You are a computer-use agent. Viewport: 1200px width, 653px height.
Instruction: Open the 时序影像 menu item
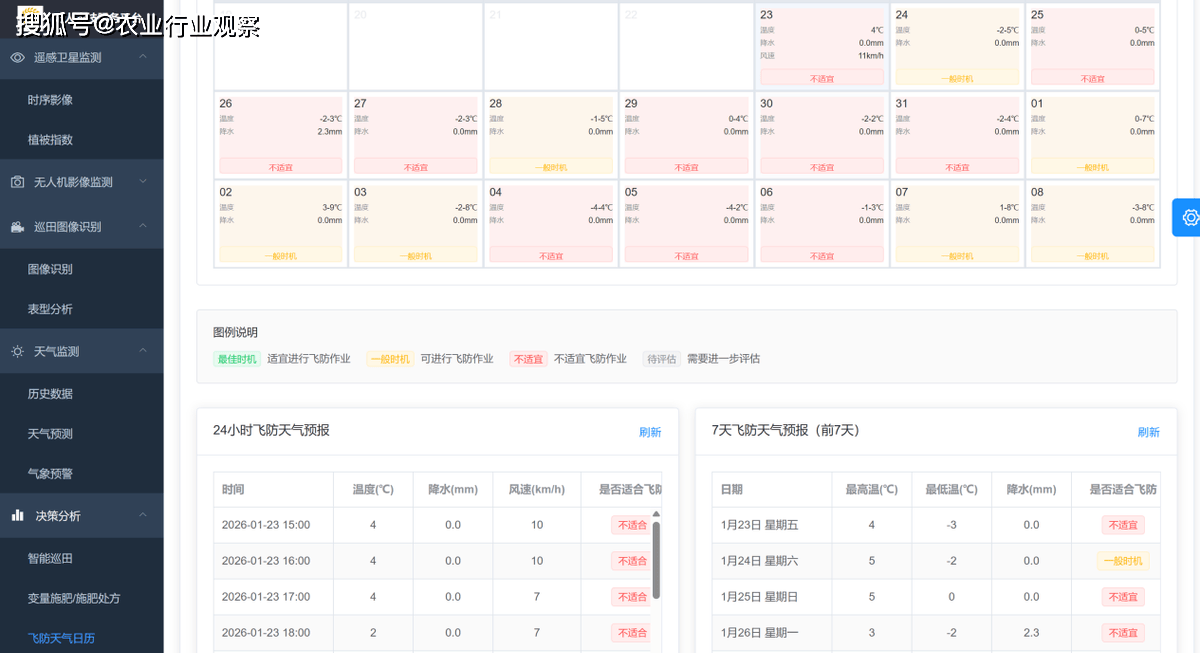click(x=50, y=100)
